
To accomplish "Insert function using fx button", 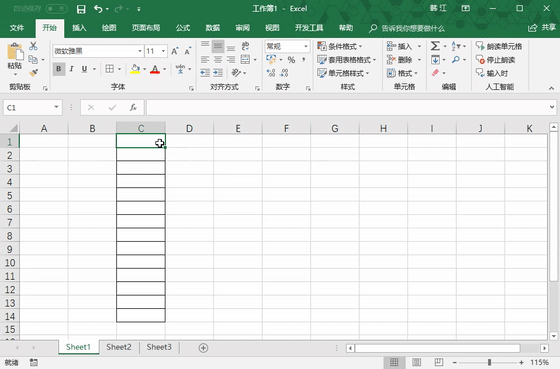I will click(133, 108).
